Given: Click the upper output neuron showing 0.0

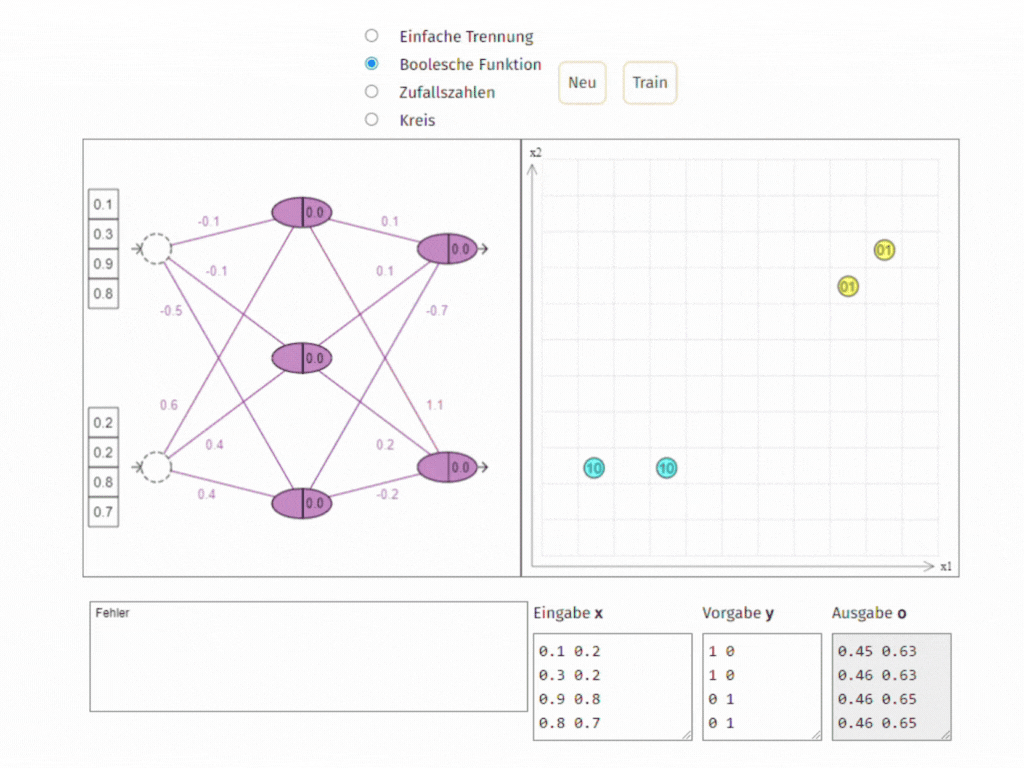Looking at the screenshot, I should point(448,248).
